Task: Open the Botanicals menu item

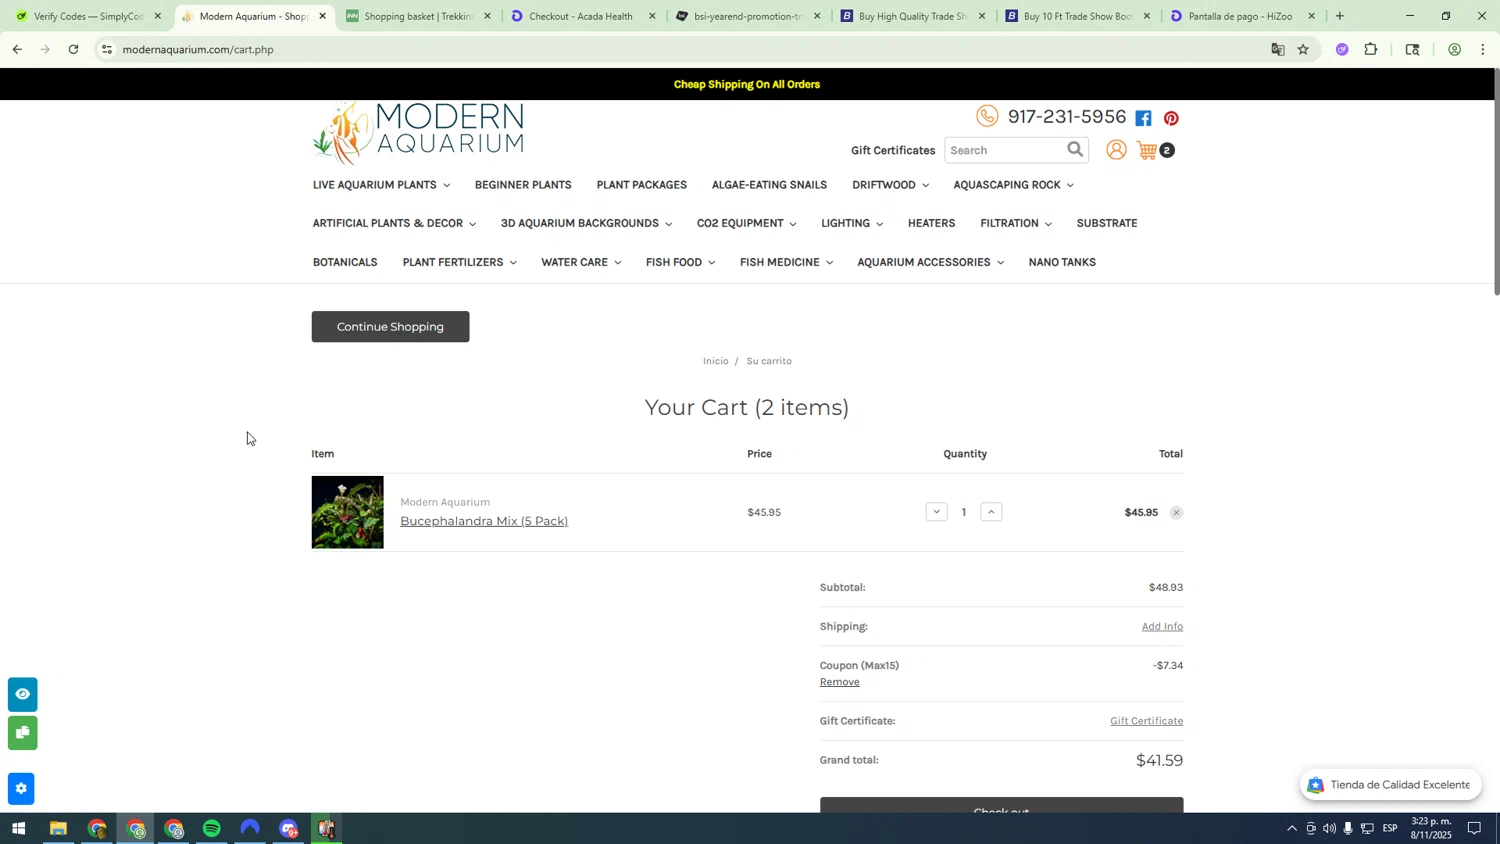Action: tap(345, 262)
